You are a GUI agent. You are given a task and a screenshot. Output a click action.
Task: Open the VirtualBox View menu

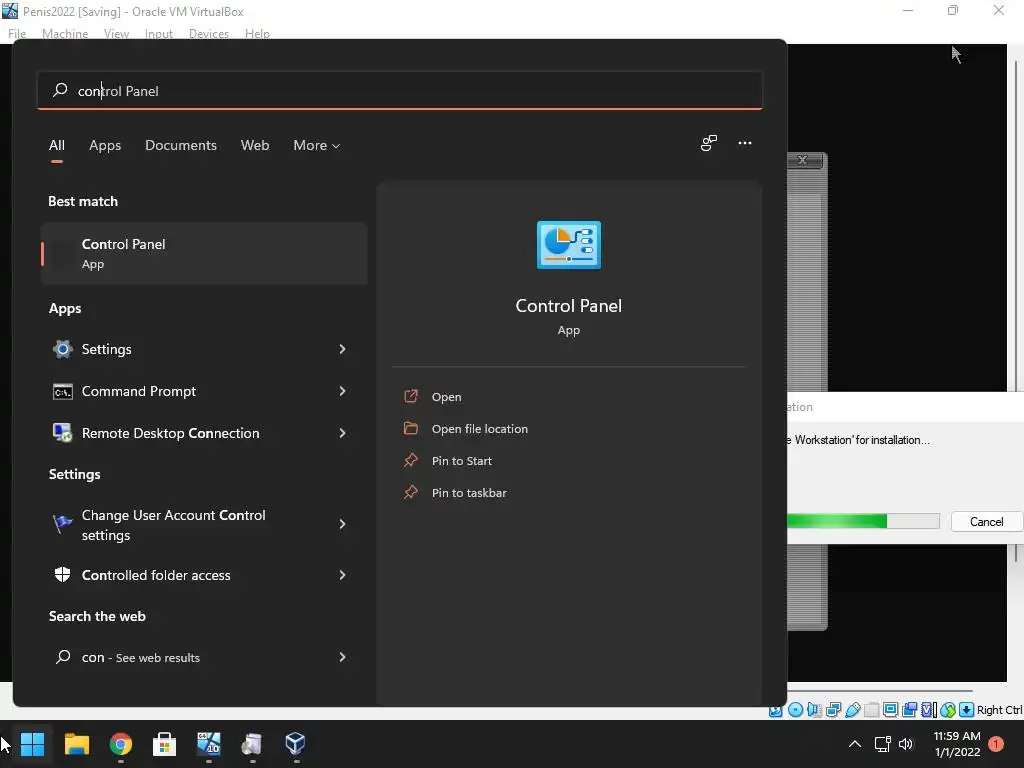click(116, 33)
